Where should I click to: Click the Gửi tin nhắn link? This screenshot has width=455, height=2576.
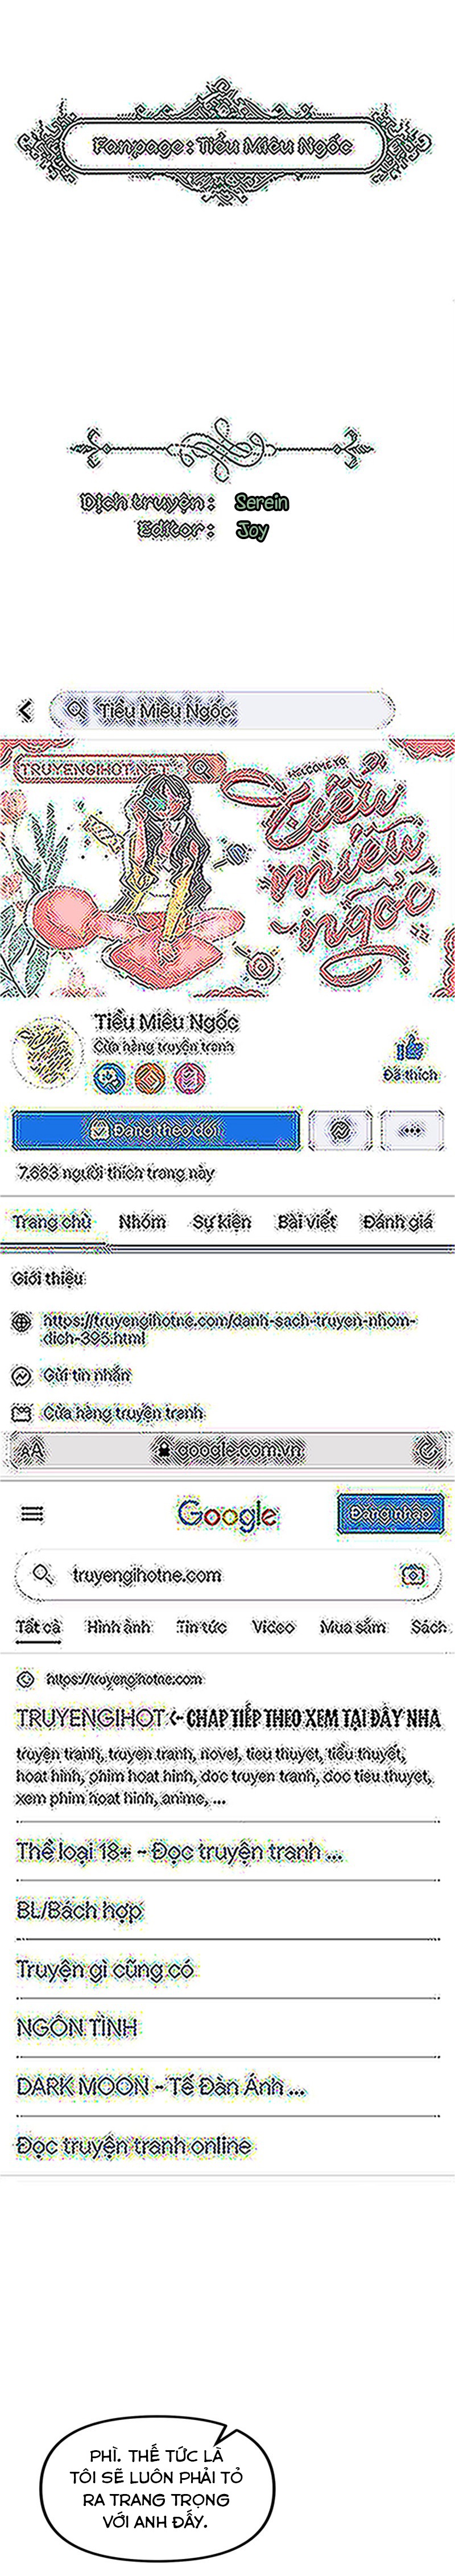point(86,1375)
